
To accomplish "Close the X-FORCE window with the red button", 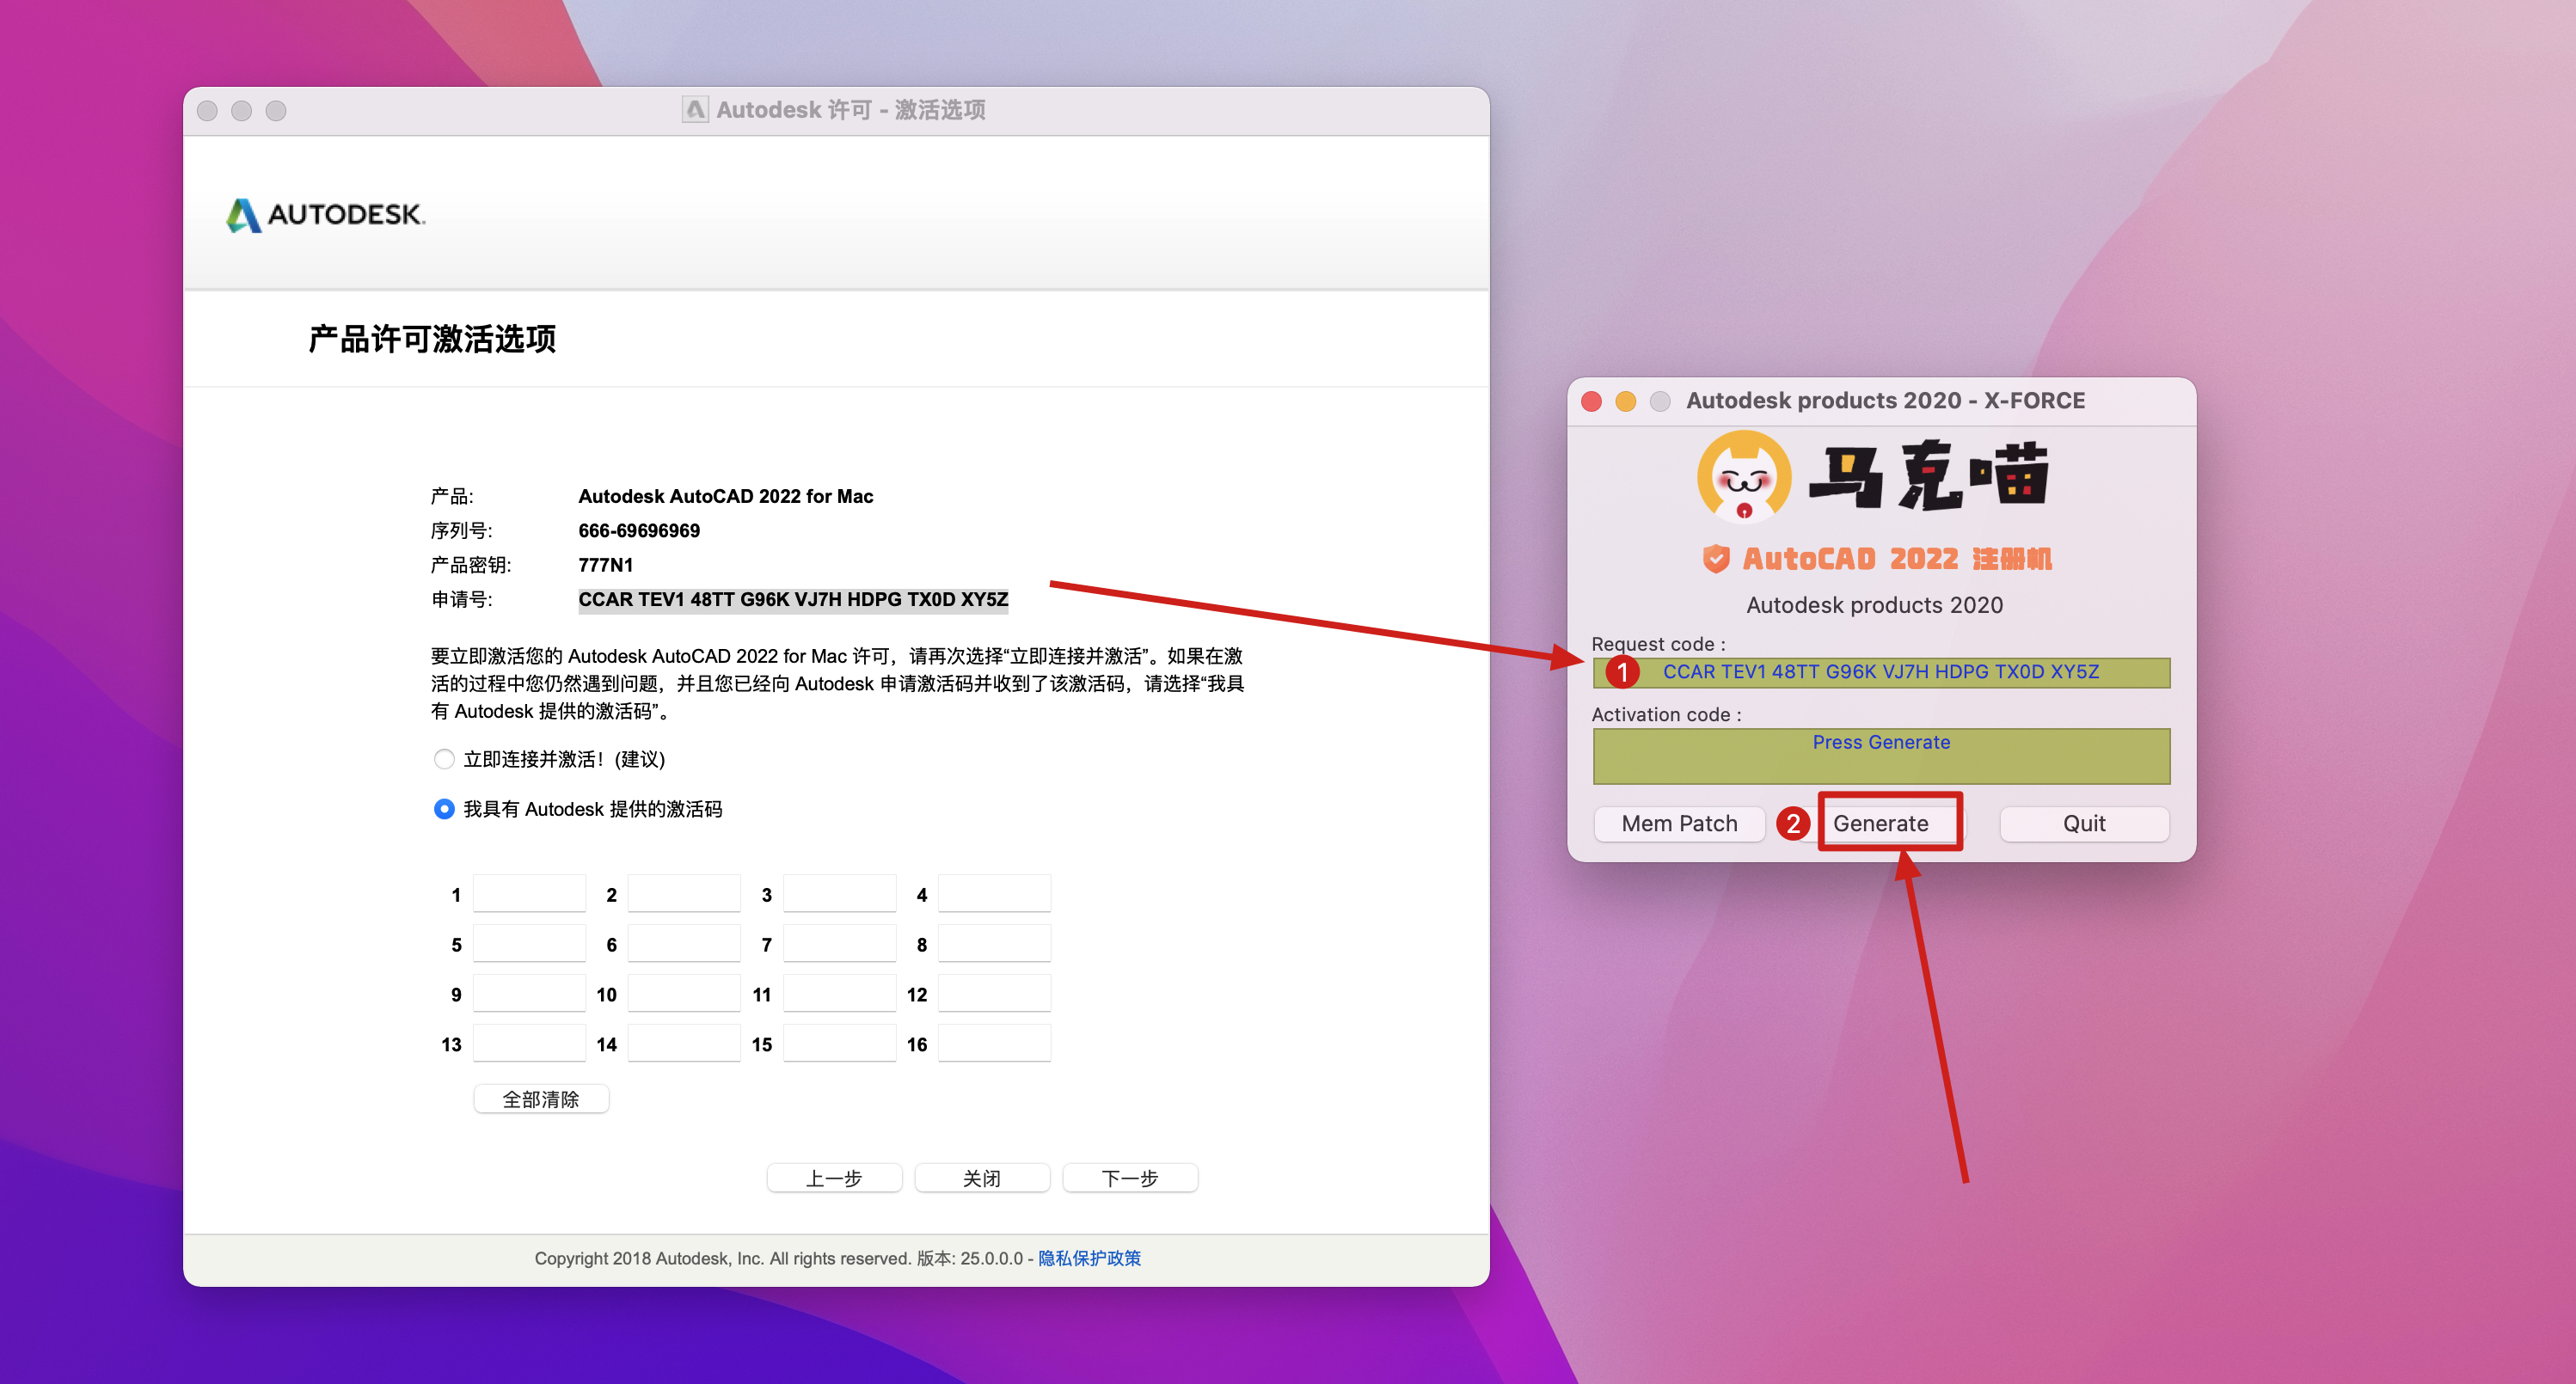I will [1591, 401].
